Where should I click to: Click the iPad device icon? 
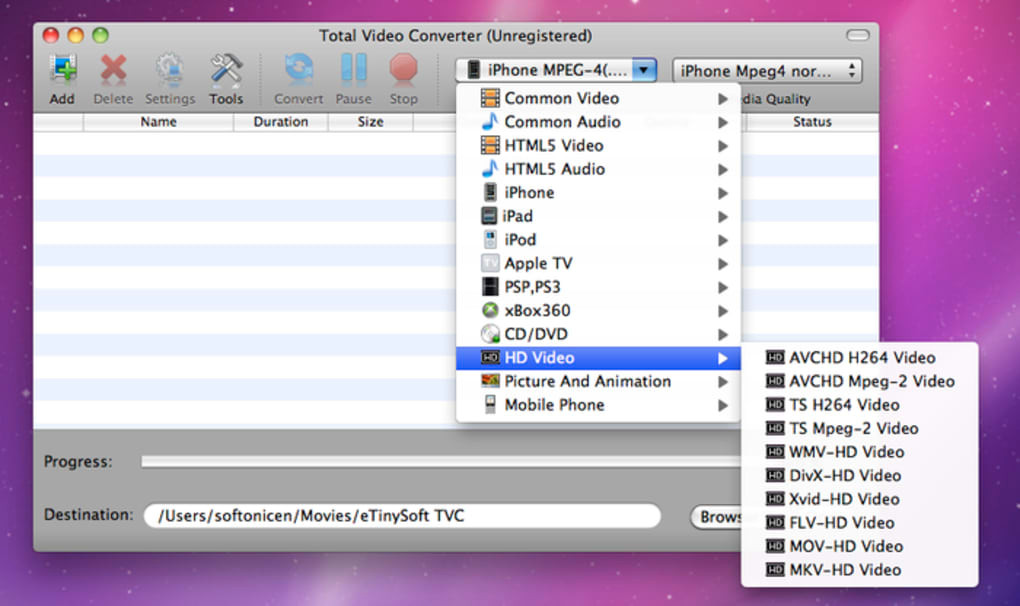click(x=489, y=216)
